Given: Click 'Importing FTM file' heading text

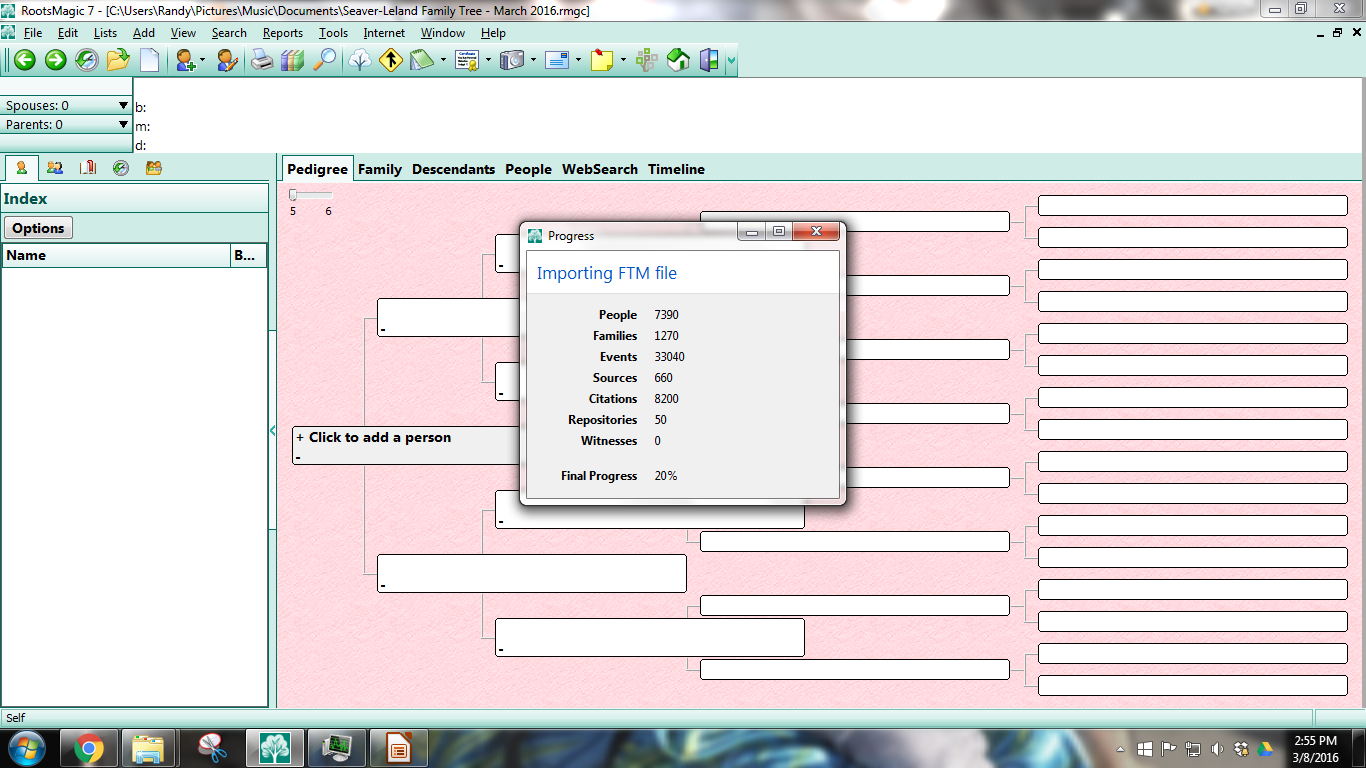Looking at the screenshot, I should [607, 273].
